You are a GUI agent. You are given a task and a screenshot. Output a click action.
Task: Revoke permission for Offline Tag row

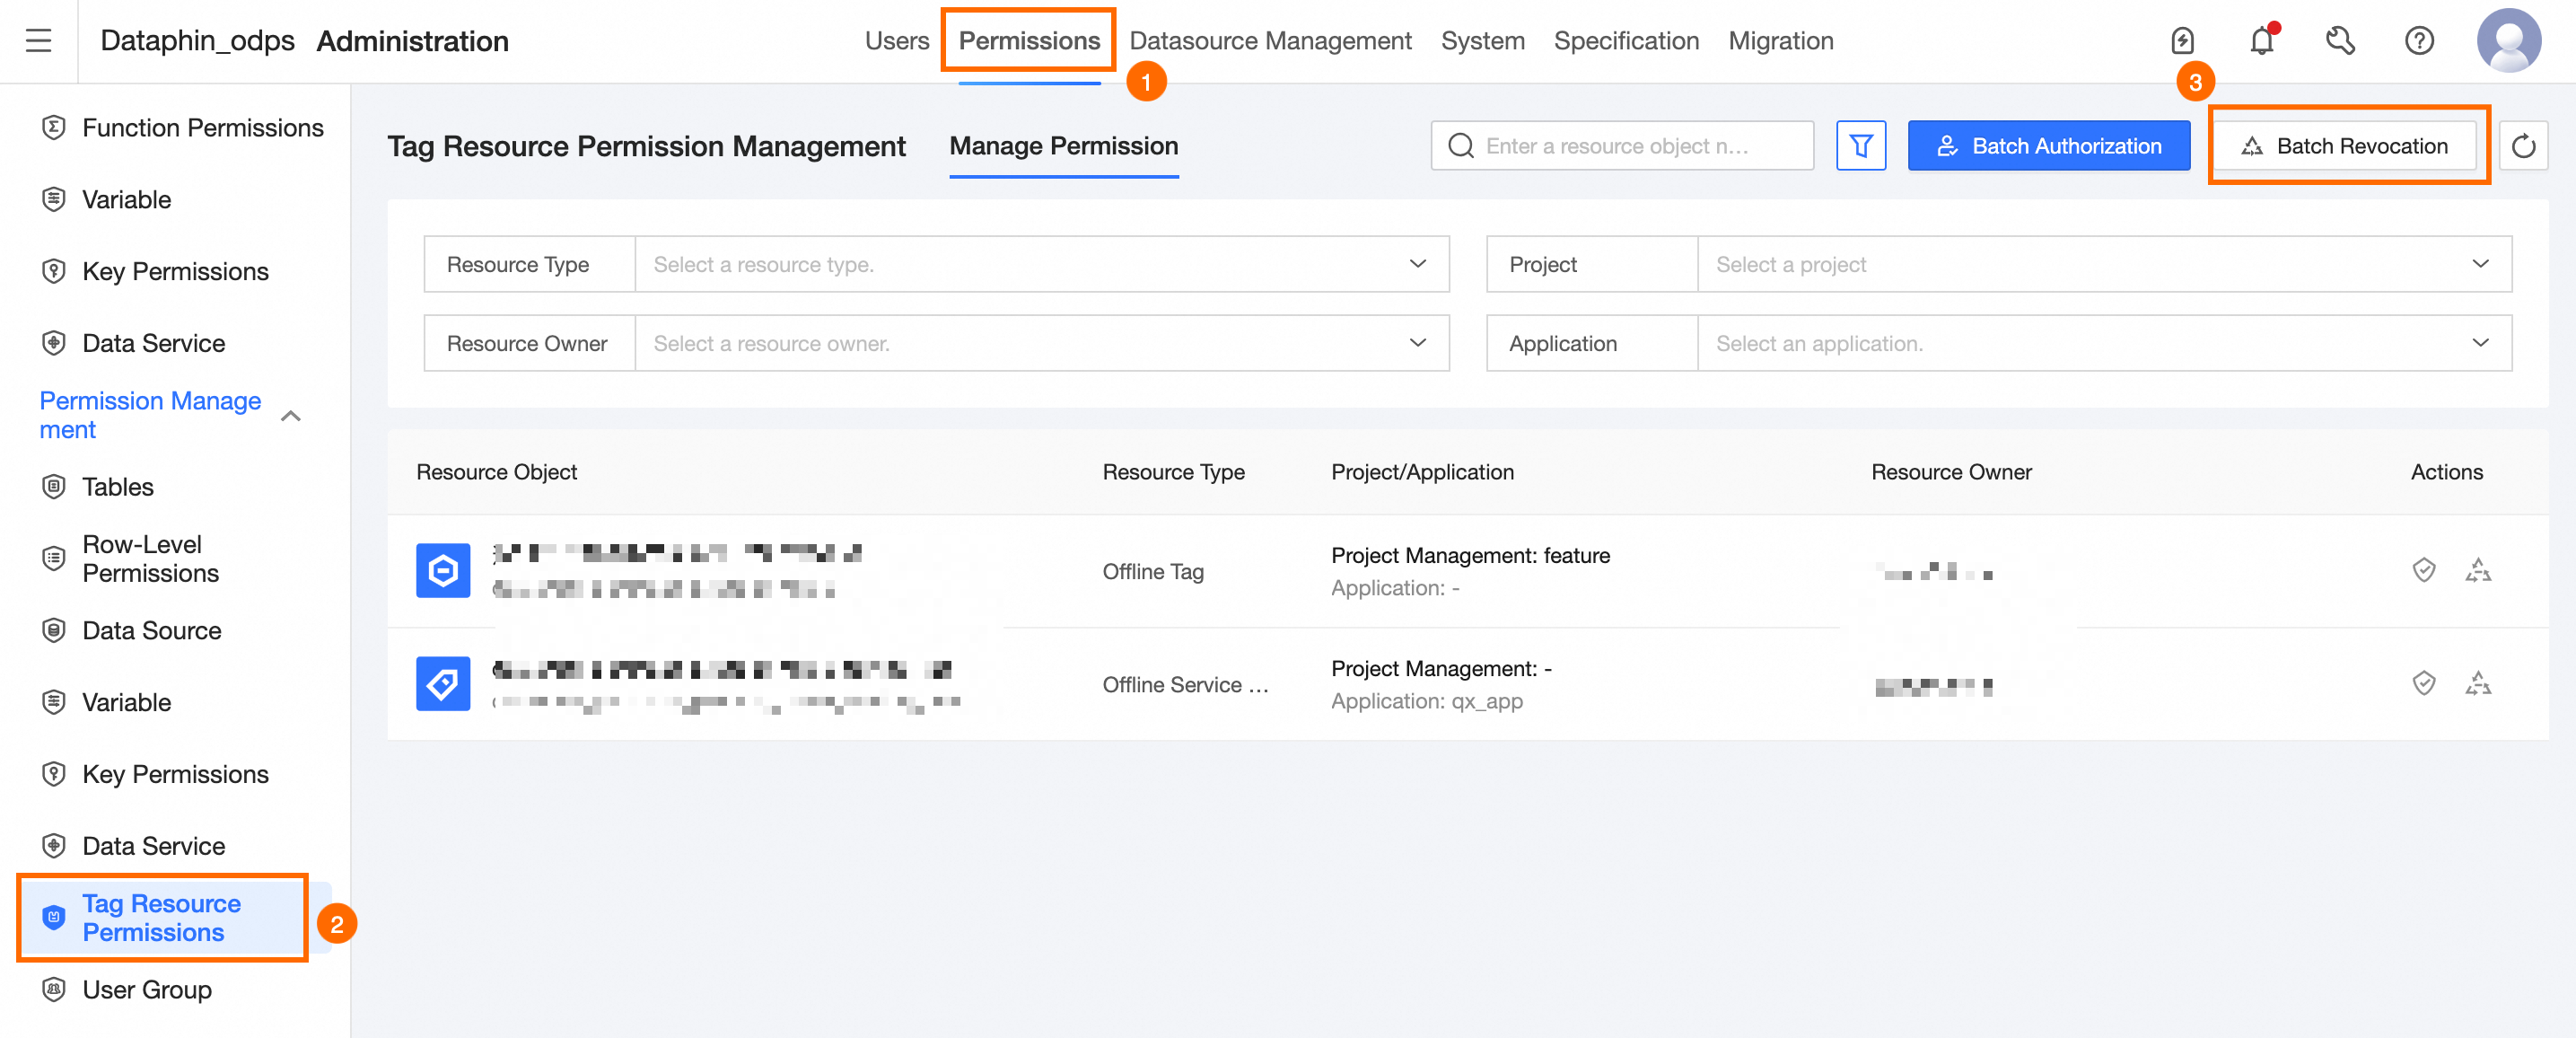[2478, 571]
